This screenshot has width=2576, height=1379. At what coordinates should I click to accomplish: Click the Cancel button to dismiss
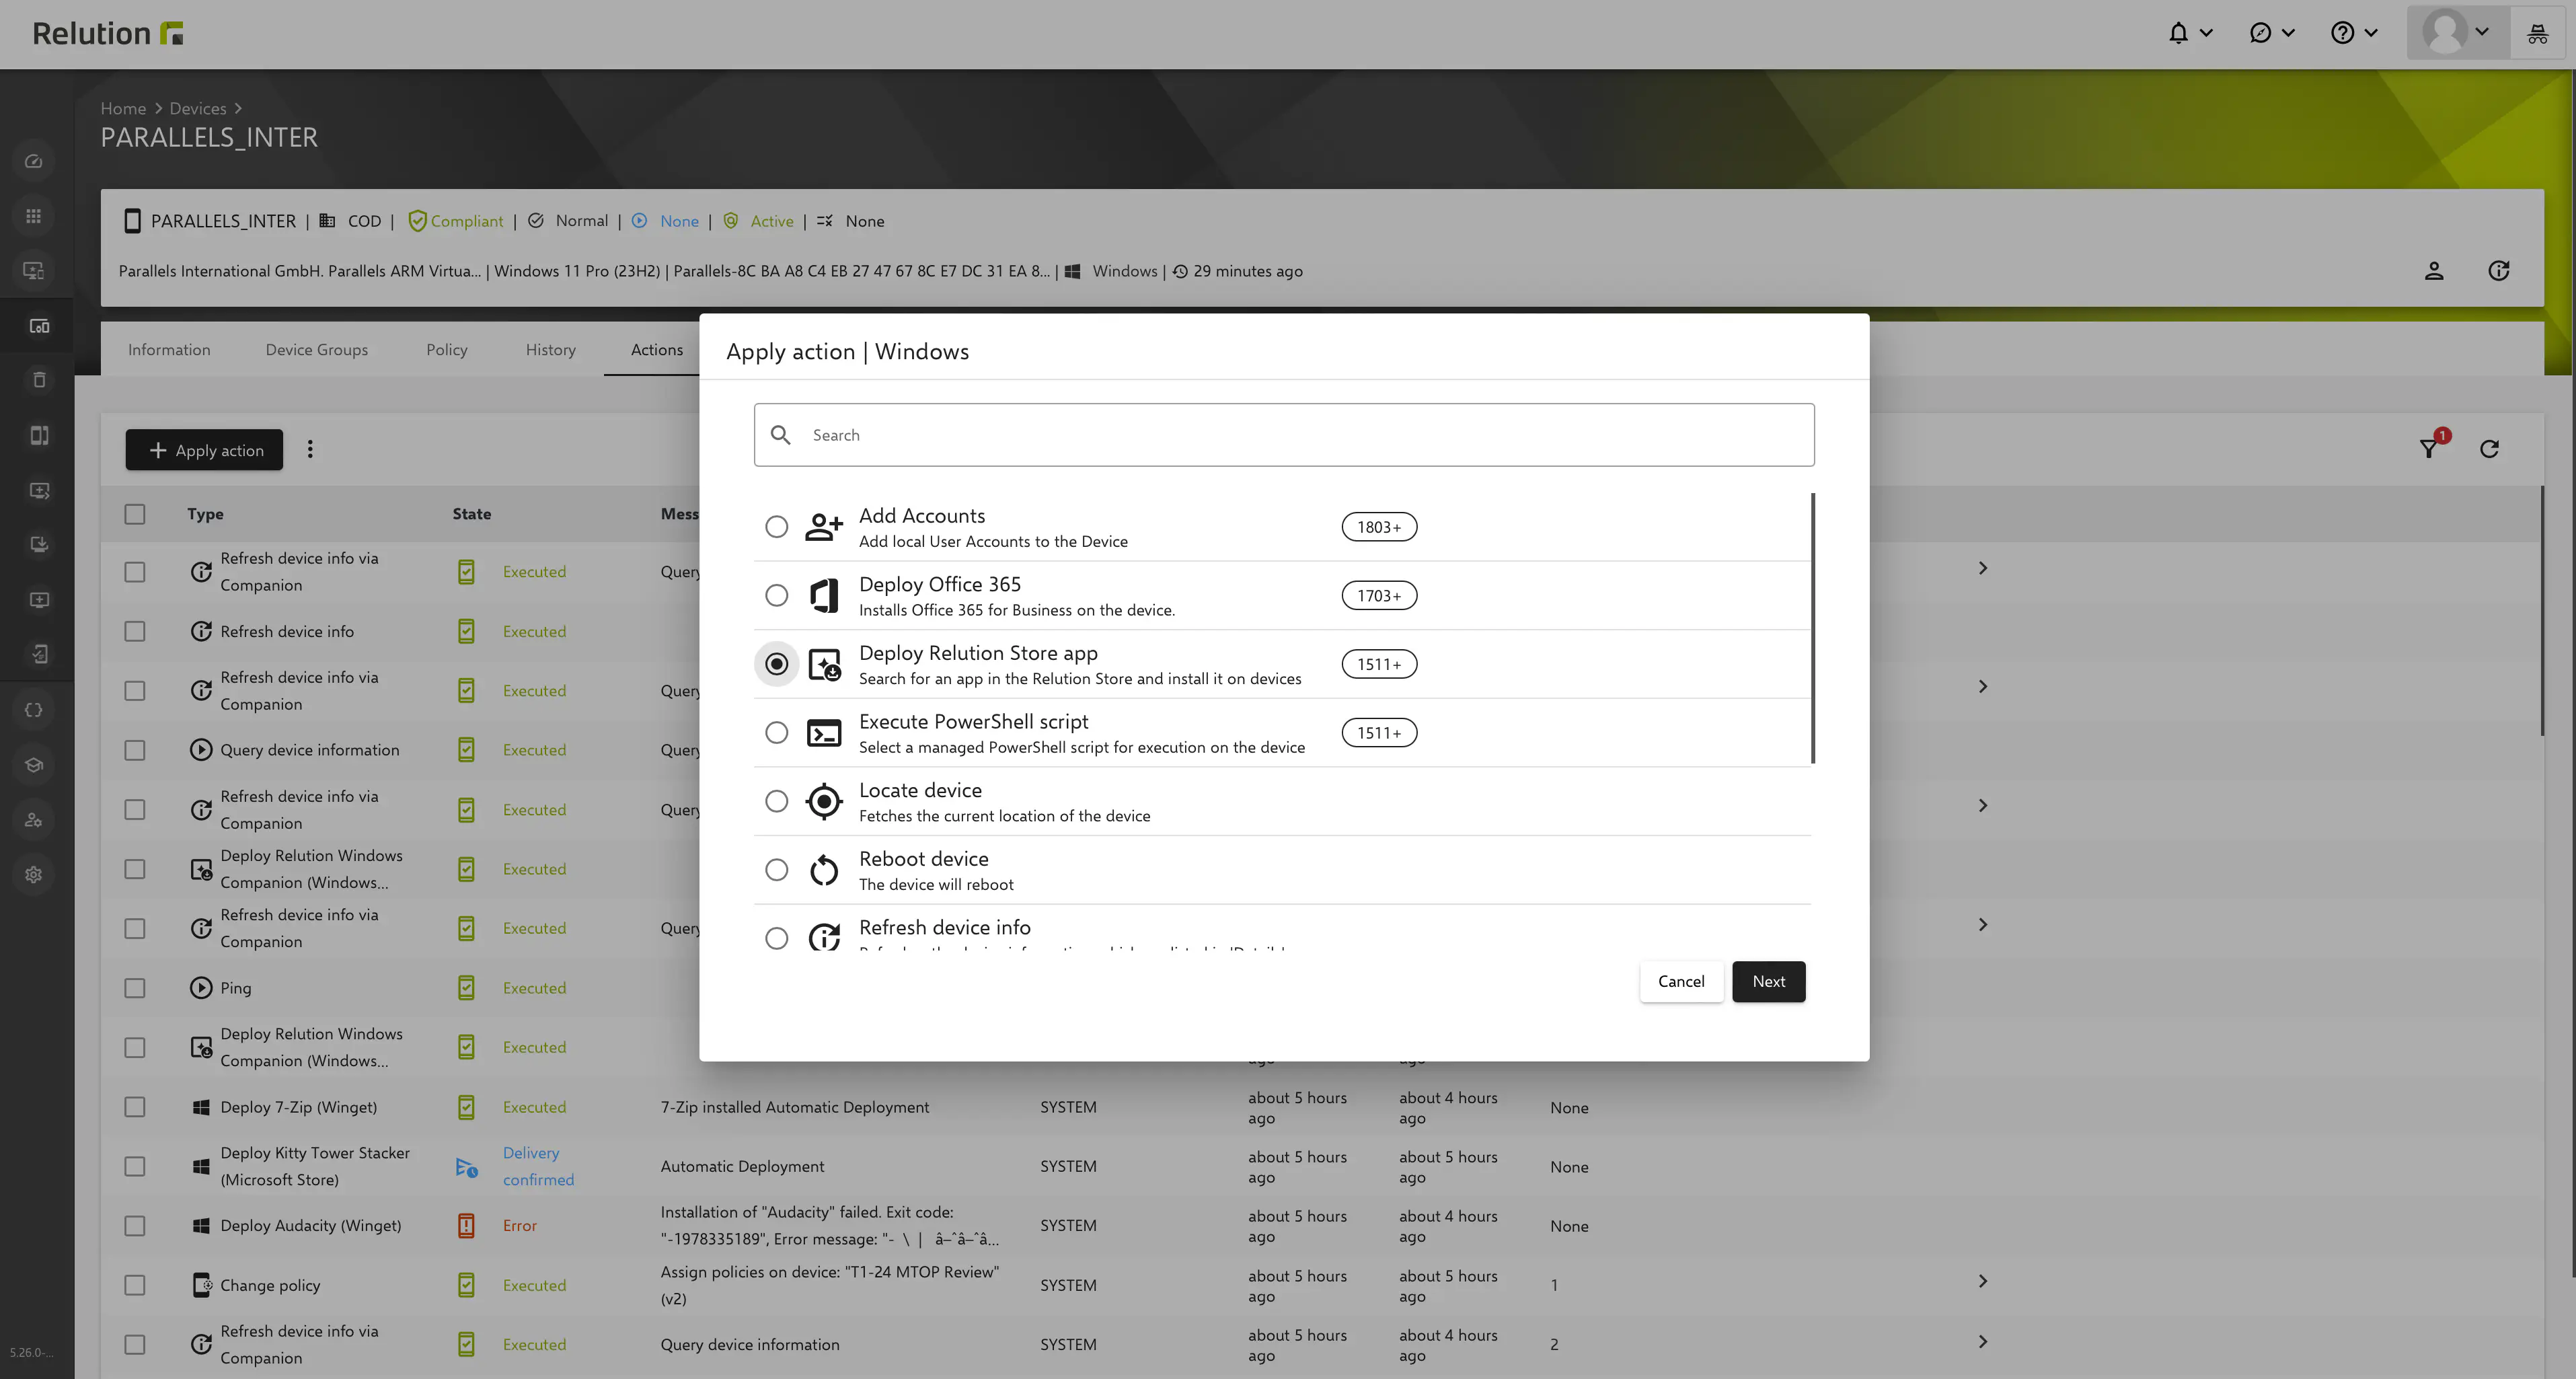(x=1681, y=980)
